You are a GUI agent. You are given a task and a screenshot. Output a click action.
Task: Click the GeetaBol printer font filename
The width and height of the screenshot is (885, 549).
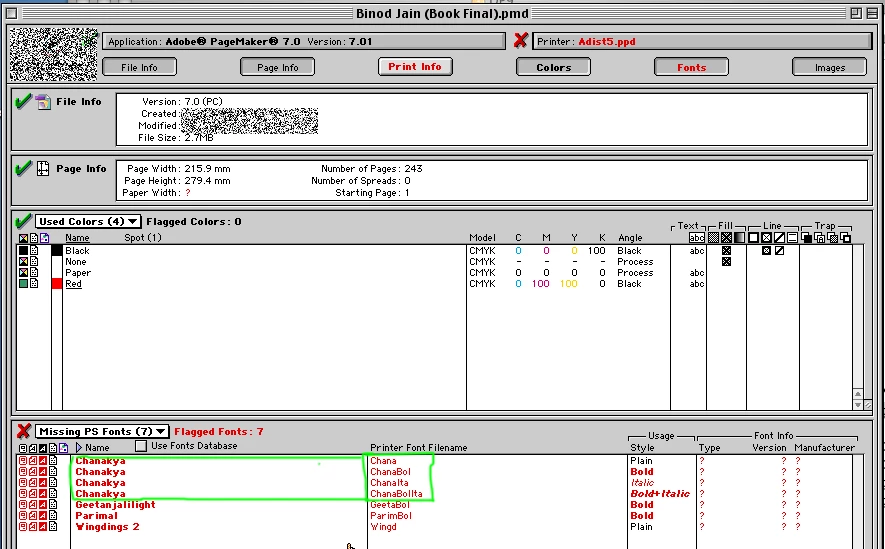tap(390, 504)
